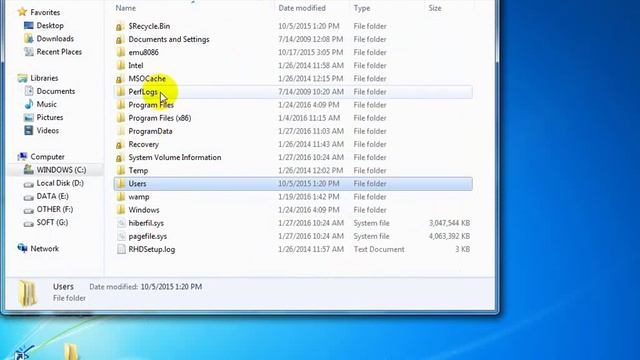Open the Music library
640x360 pixels.
tap(47, 104)
